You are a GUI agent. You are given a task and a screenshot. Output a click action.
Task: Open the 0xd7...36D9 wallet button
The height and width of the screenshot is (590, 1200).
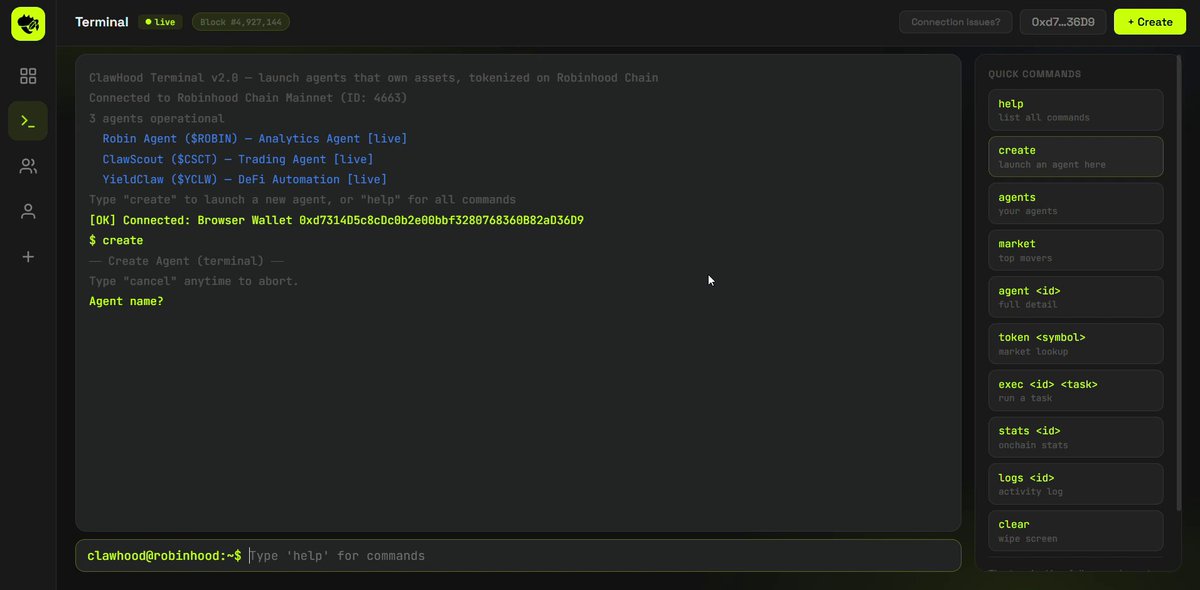(x=1063, y=22)
